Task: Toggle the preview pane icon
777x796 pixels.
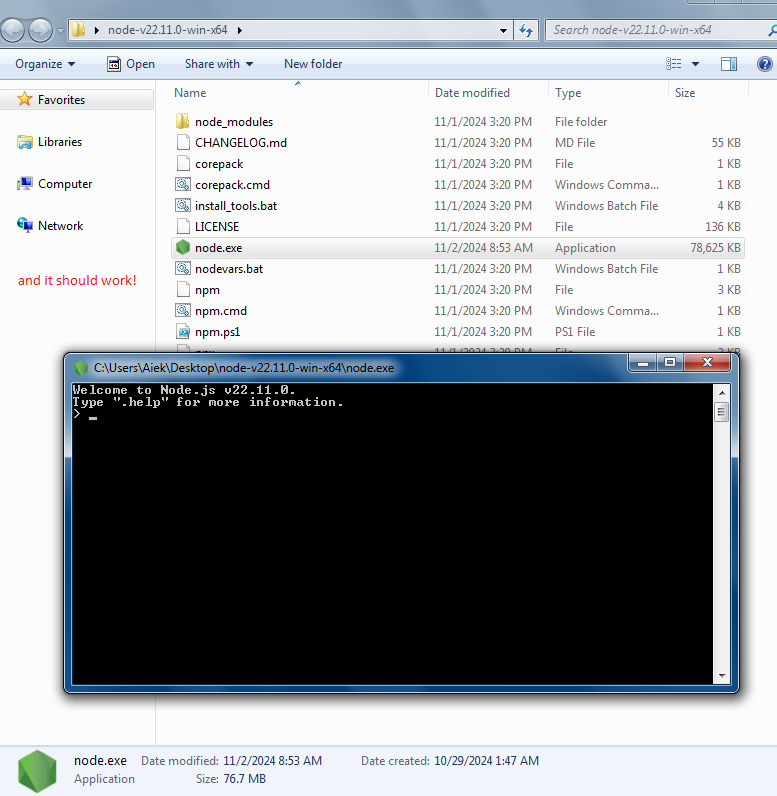Action: 729,64
